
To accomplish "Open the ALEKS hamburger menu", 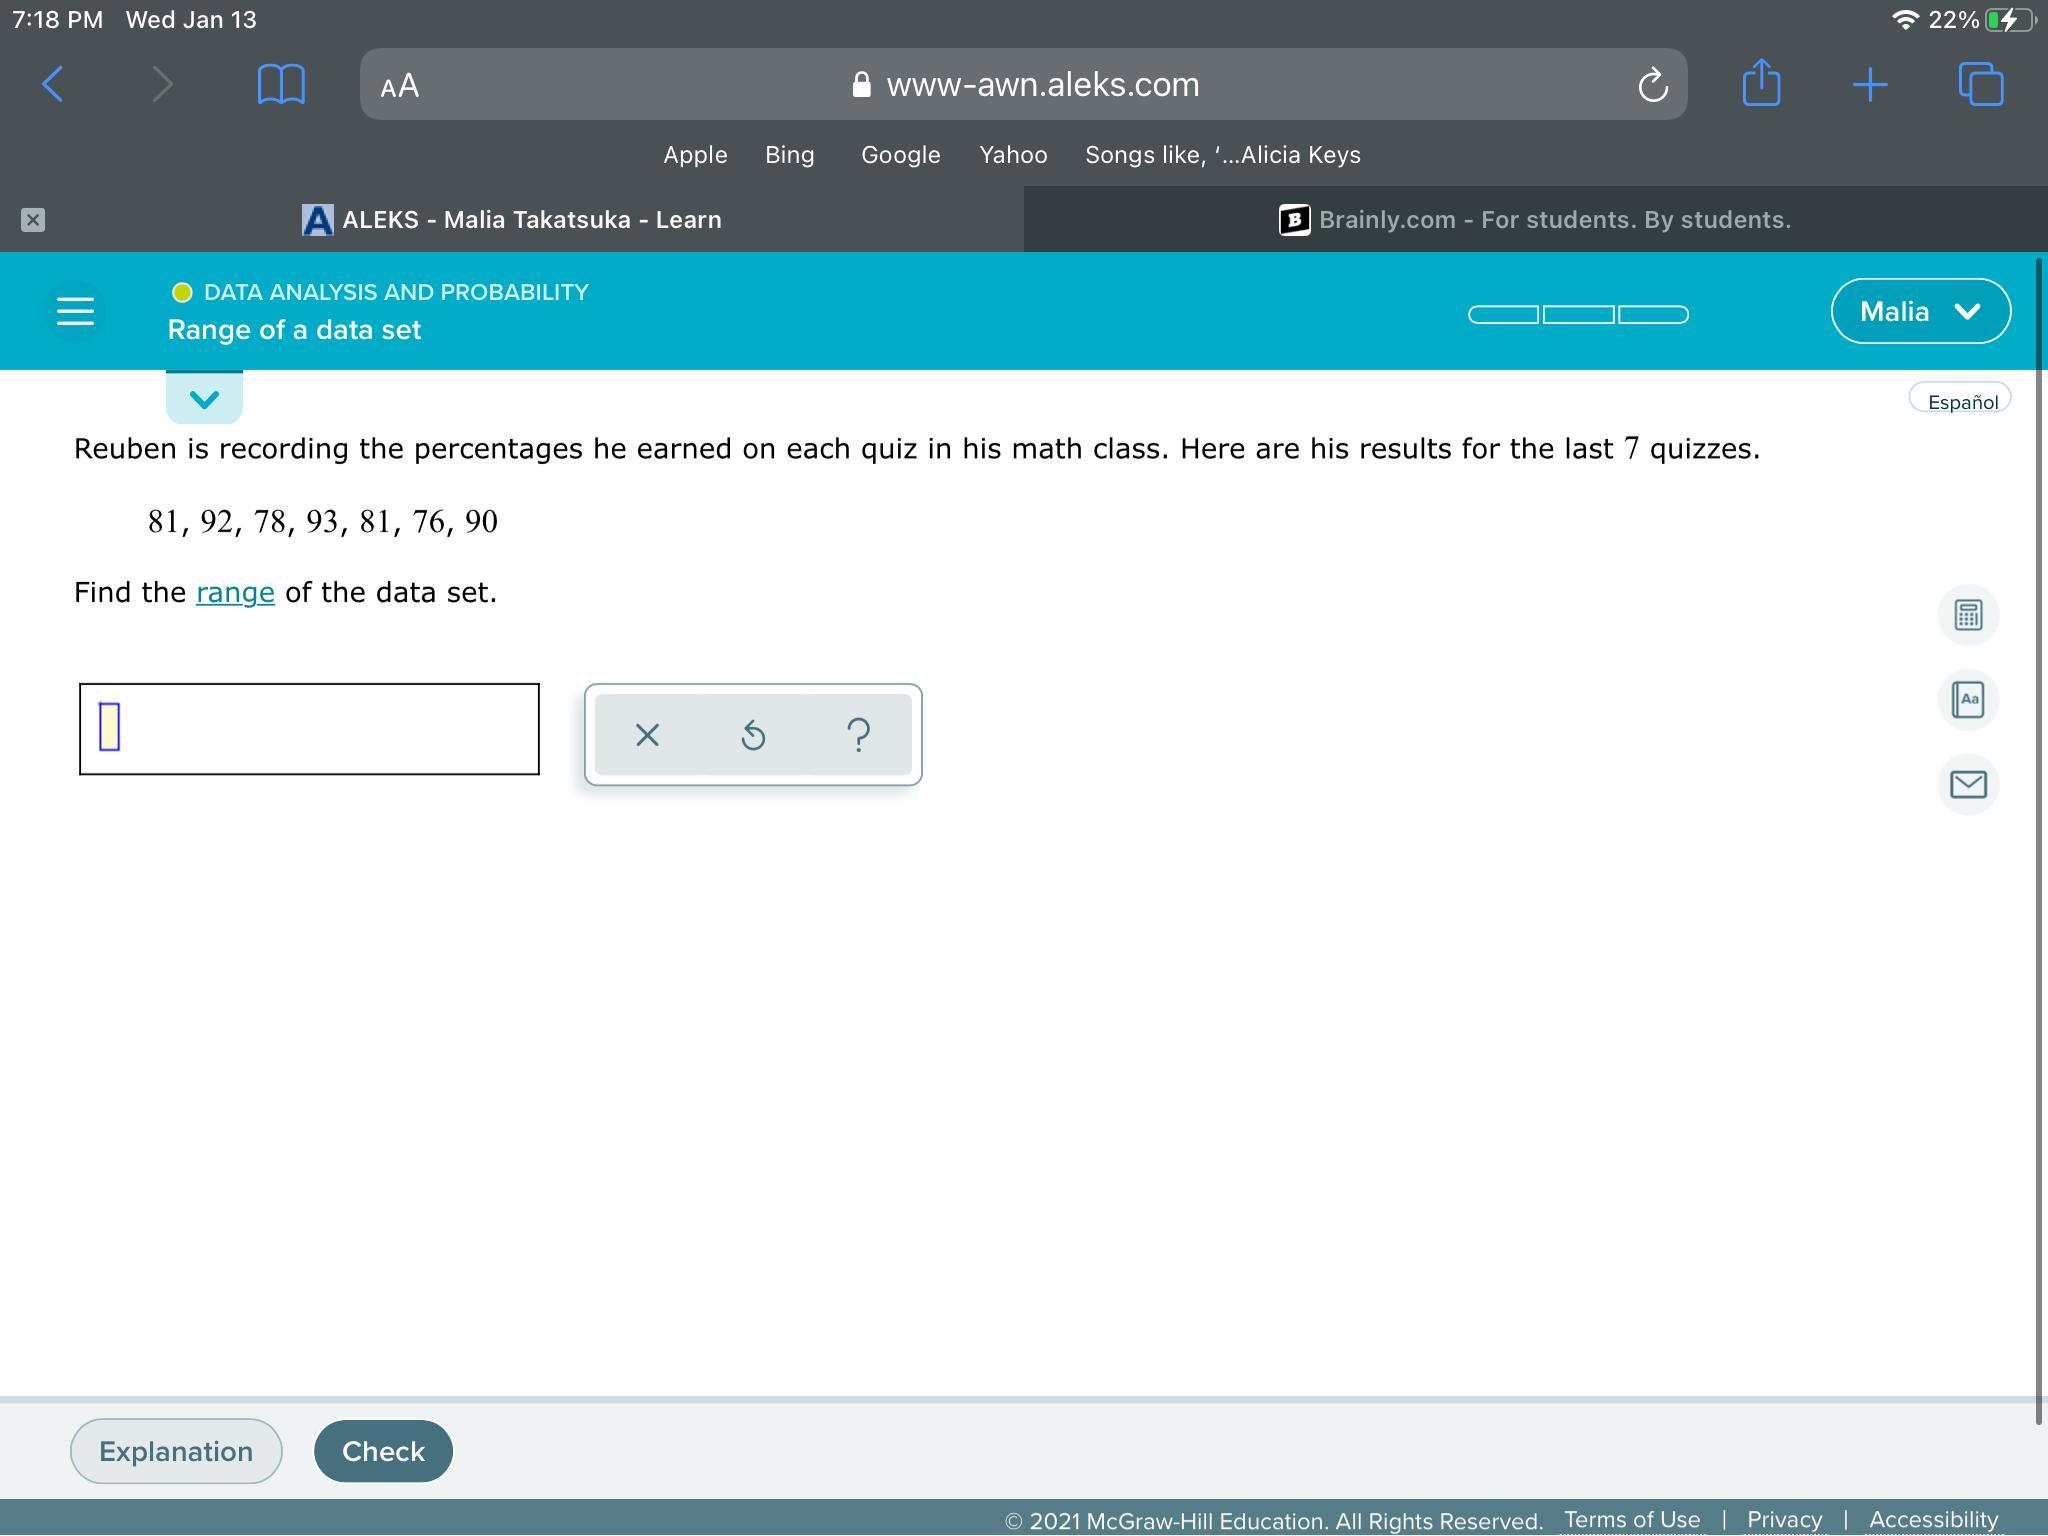I will pos(75,311).
